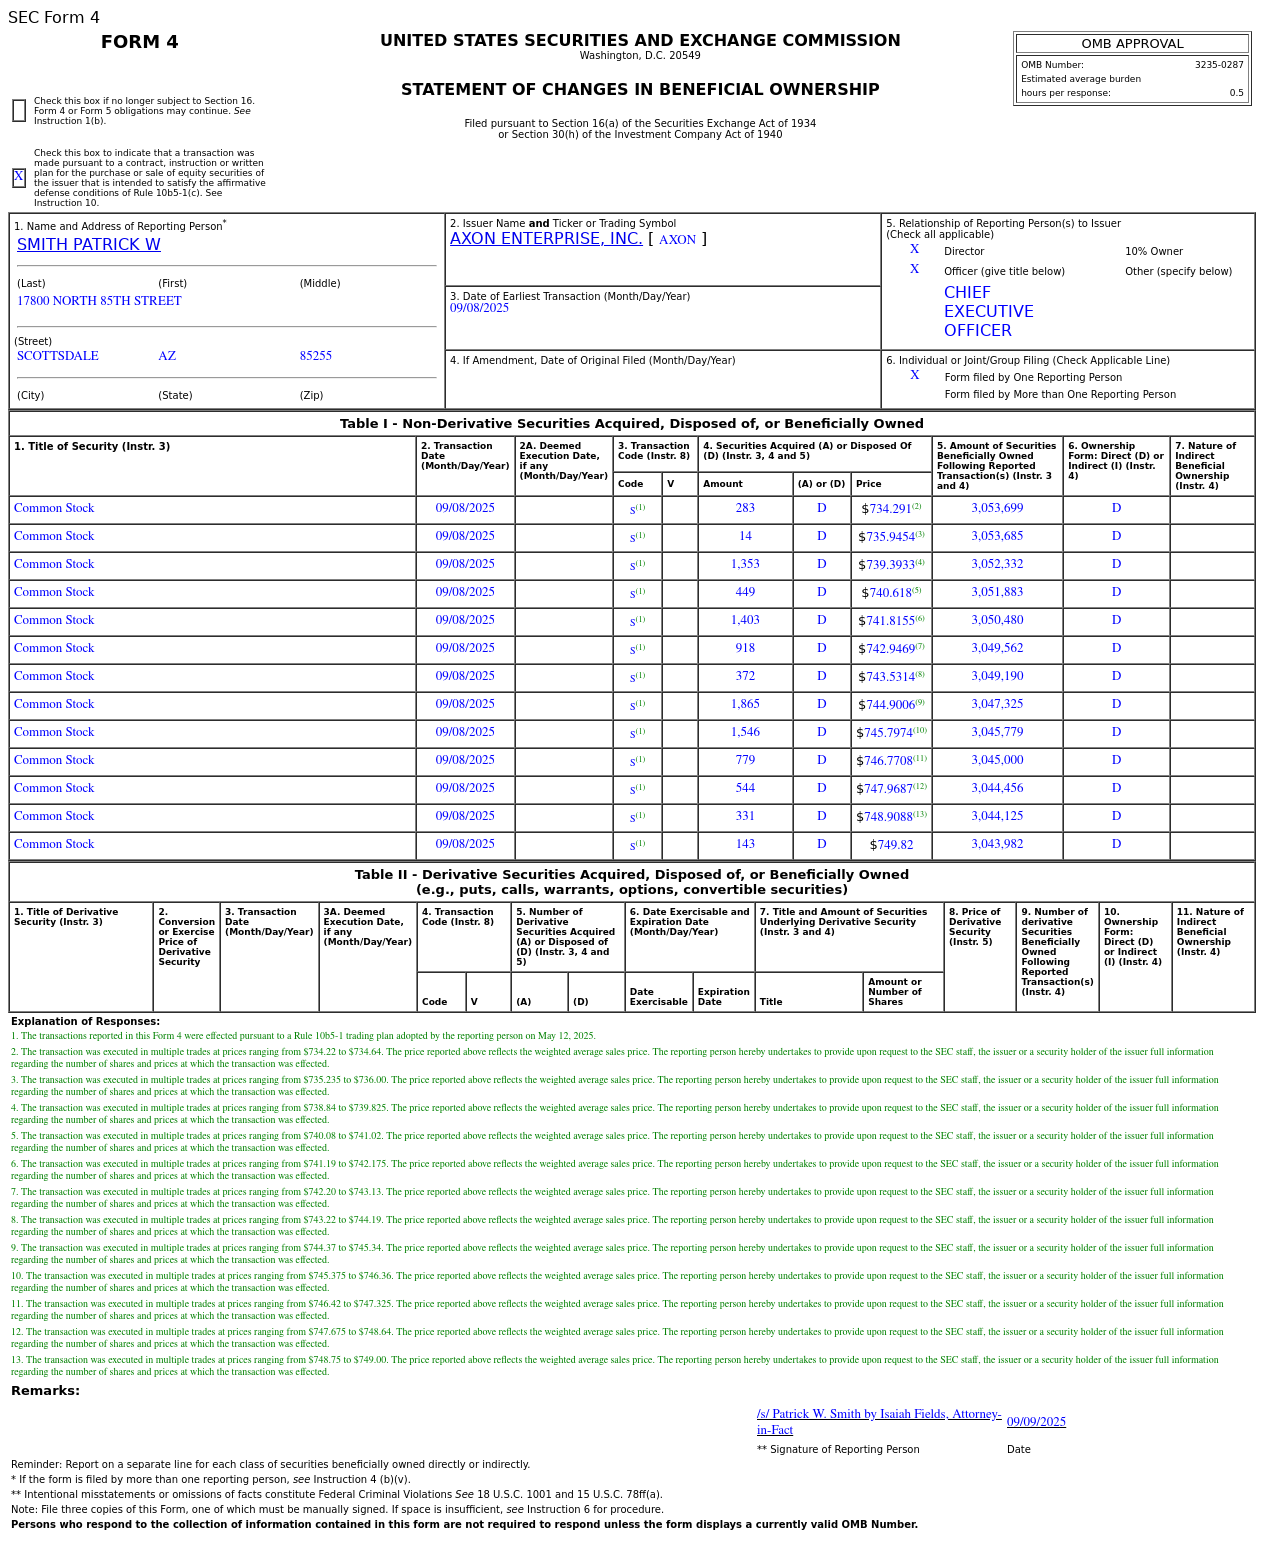
Task: Click Common Stock in the 1,353 shares row
Action: (x=54, y=564)
